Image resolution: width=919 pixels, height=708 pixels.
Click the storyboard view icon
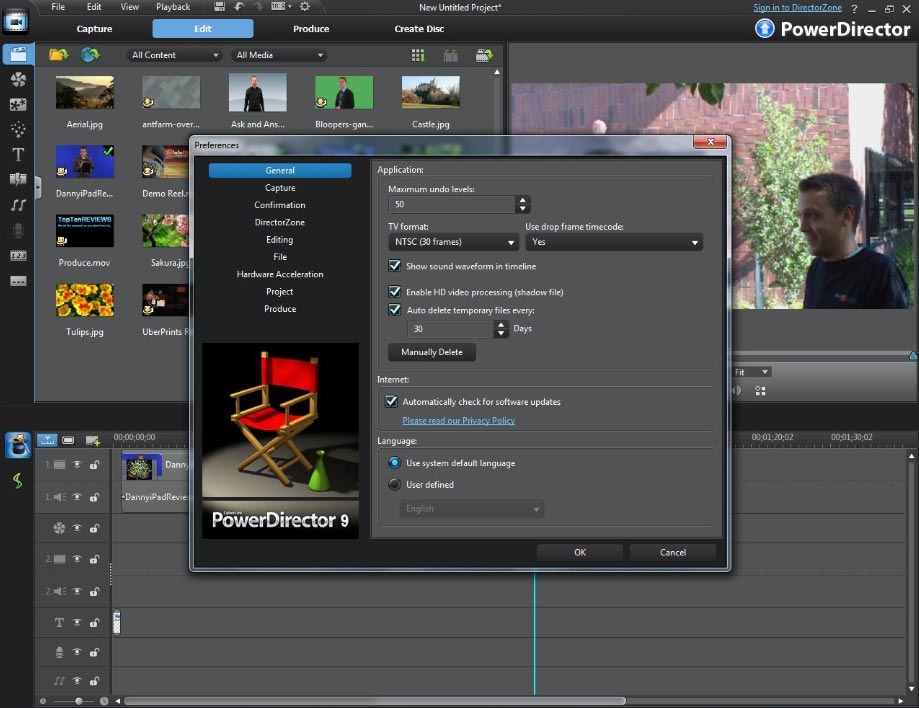68,440
